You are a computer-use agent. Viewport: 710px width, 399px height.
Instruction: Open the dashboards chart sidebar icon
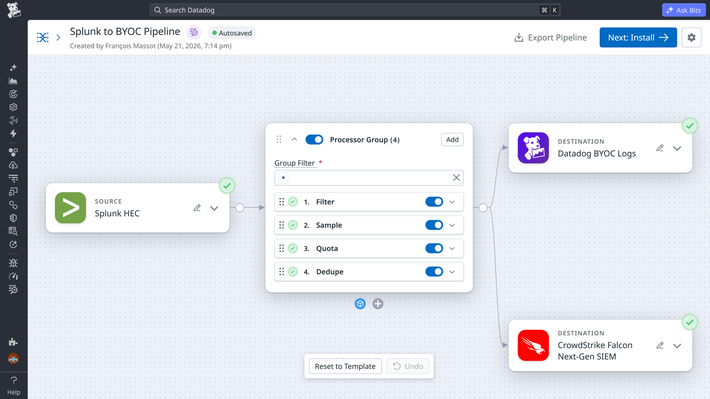13,81
